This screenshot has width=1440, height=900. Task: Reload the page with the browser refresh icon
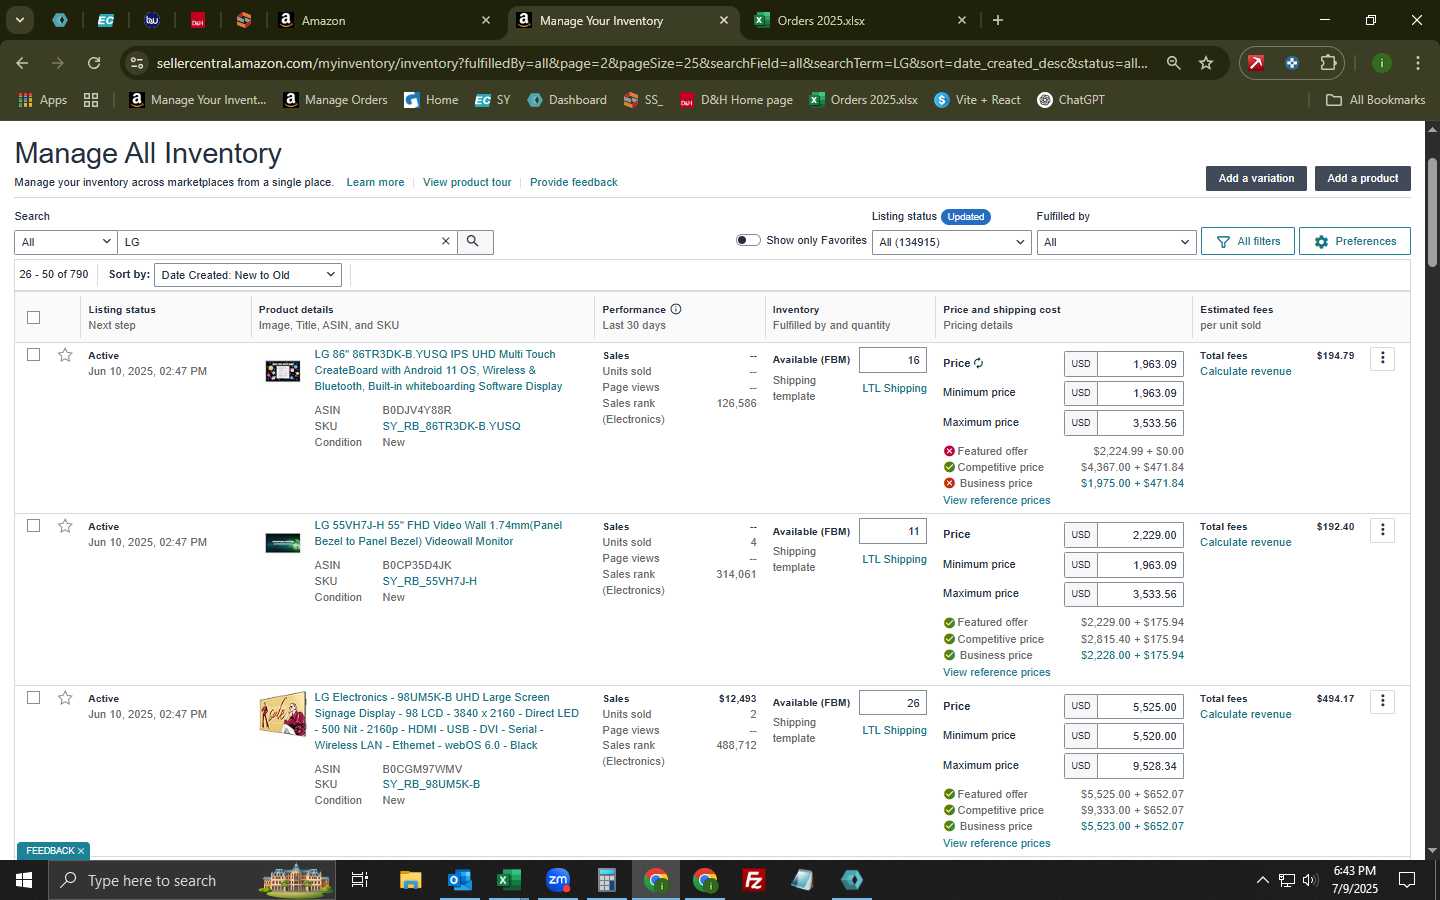[94, 63]
